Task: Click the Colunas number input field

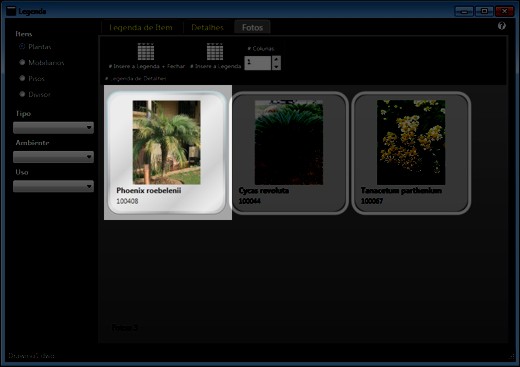Action: [x=258, y=63]
